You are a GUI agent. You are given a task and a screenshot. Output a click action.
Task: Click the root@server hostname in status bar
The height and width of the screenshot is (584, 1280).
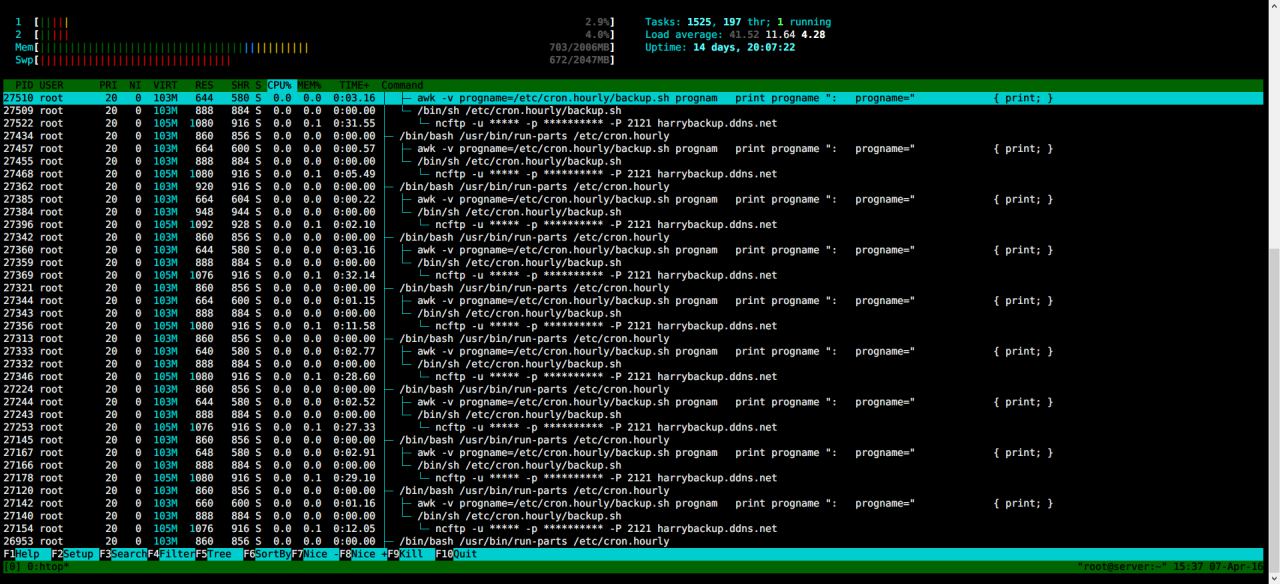pos(1121,567)
